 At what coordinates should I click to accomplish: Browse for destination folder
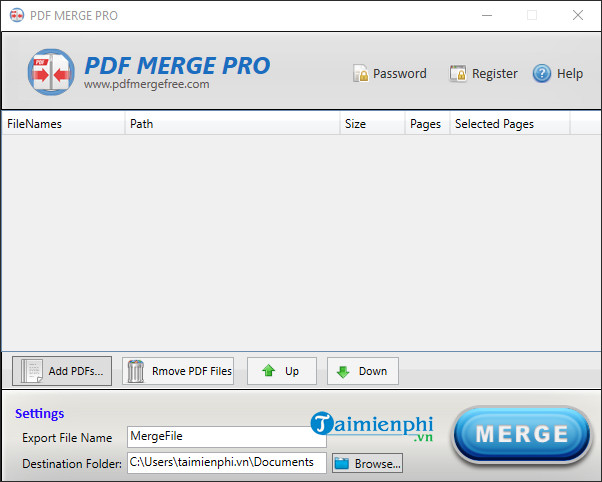(367, 463)
